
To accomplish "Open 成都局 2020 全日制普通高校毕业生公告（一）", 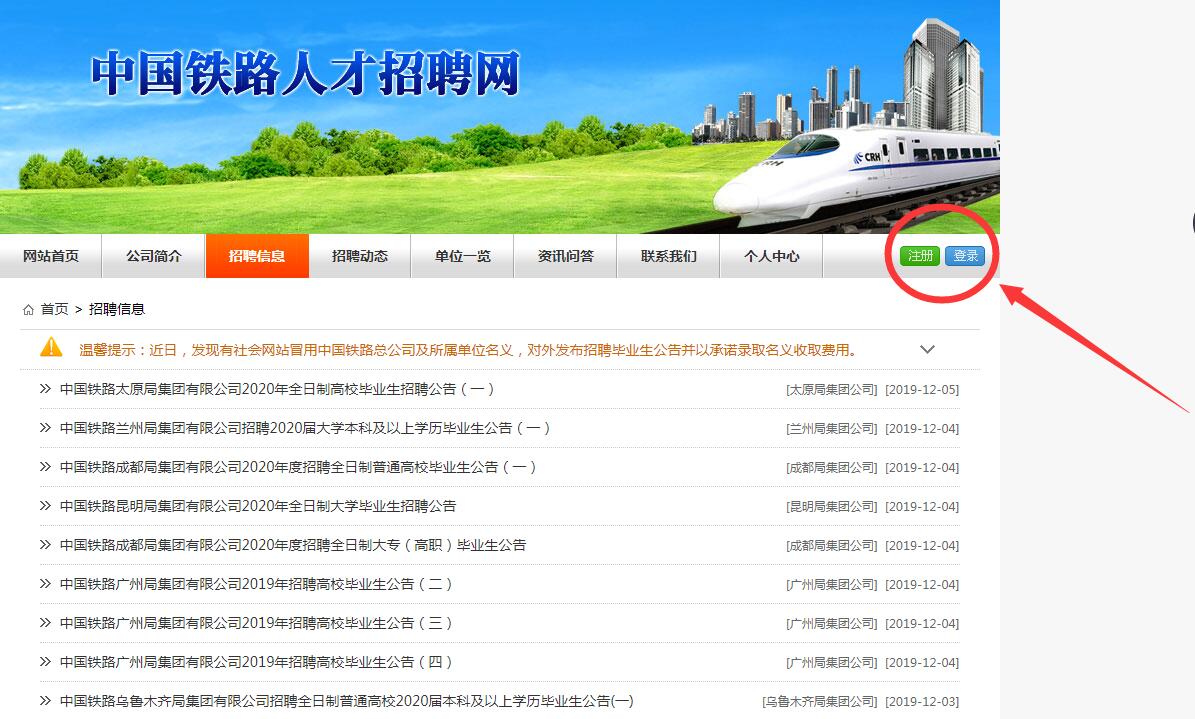I will [x=298, y=467].
